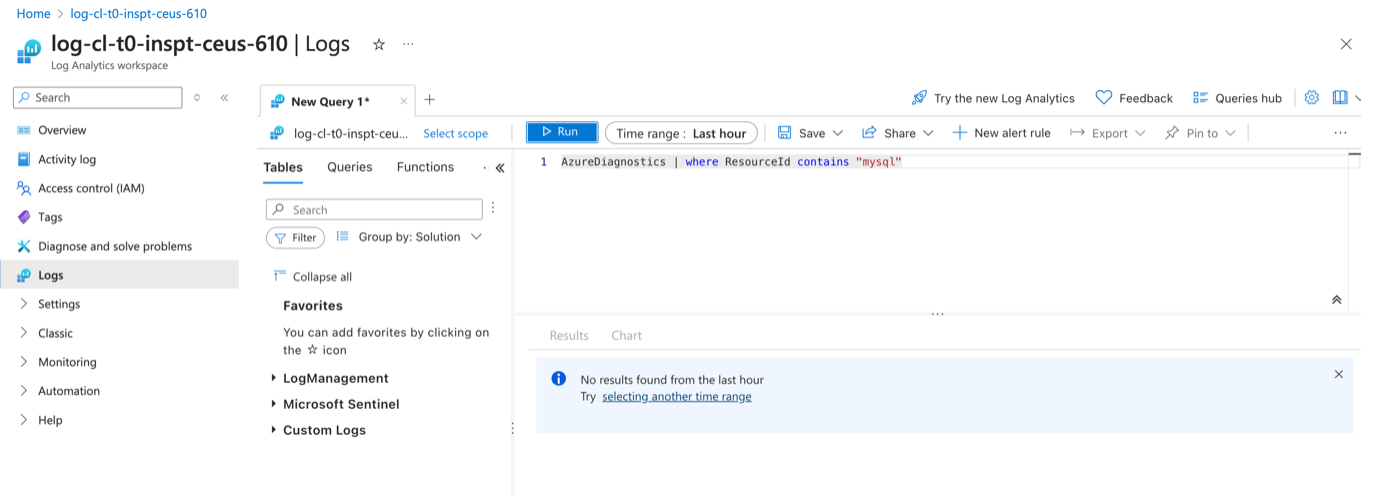Viewport: 1384px width, 495px height.
Task: Click the selecting another time range link
Action: [676, 397]
